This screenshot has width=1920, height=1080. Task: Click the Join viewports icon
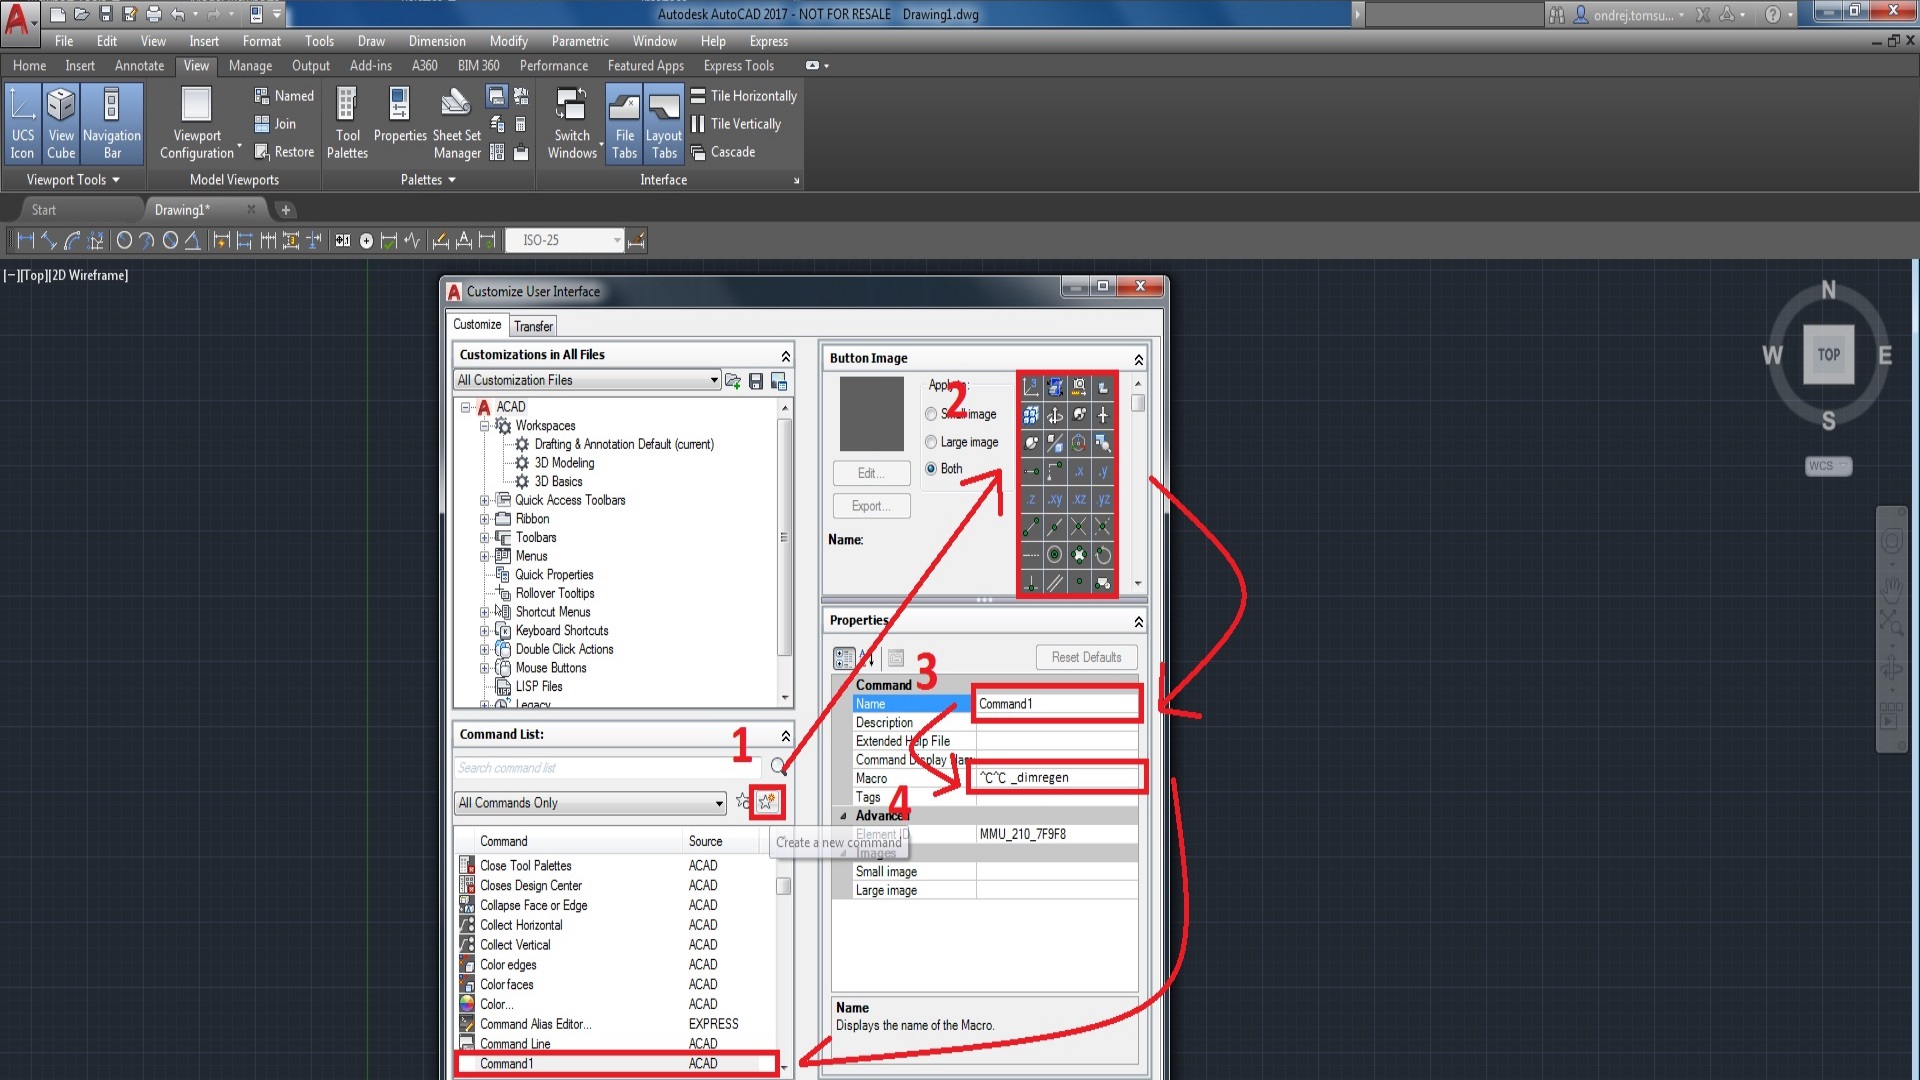click(275, 124)
